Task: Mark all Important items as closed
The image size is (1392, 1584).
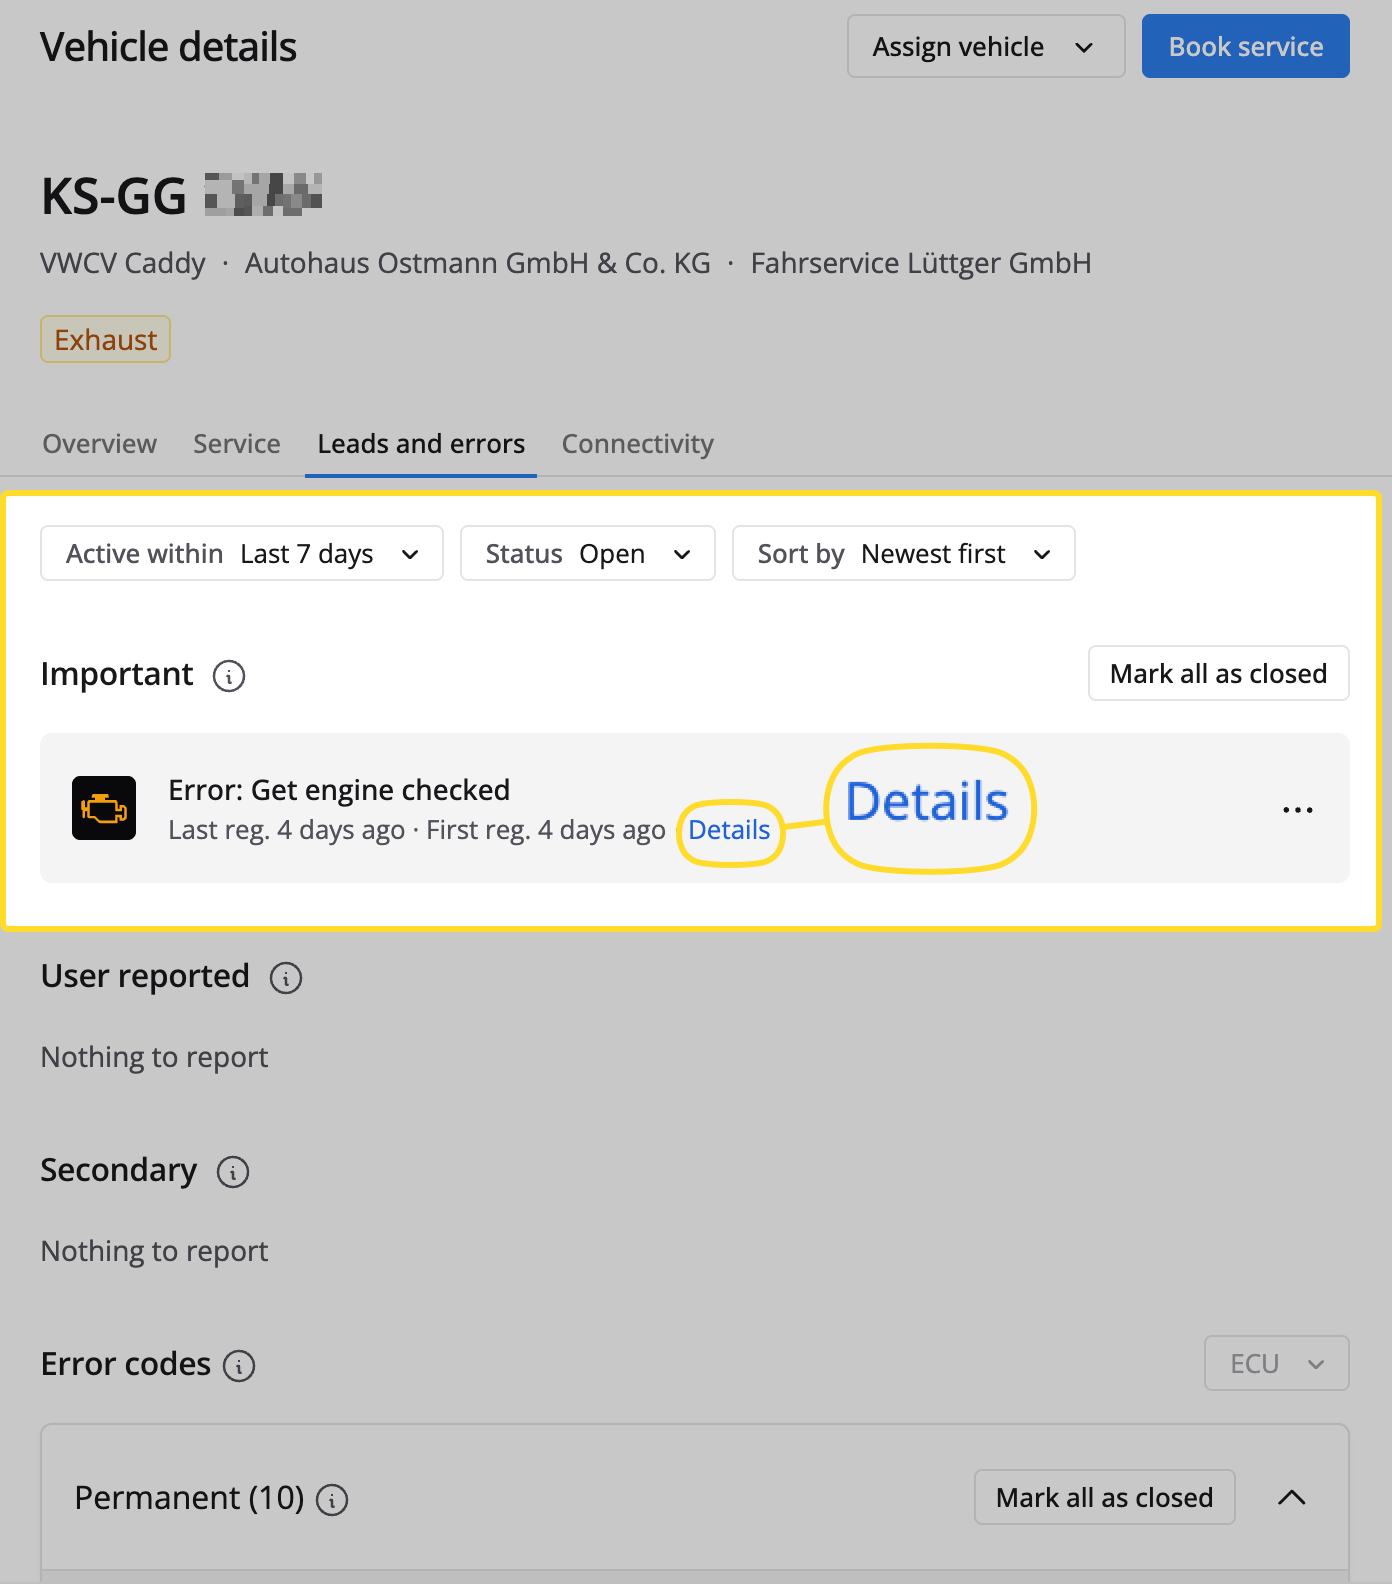Action: coord(1218,674)
